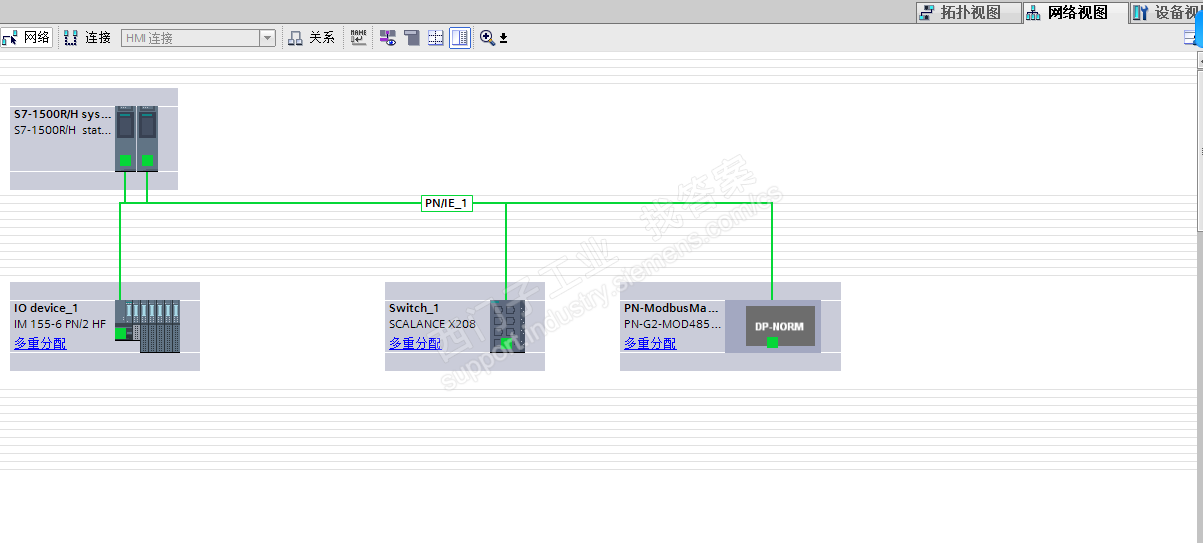Viewport: 1203px width, 543px height.
Task: Click the green port on left CPU
Action: point(125,160)
